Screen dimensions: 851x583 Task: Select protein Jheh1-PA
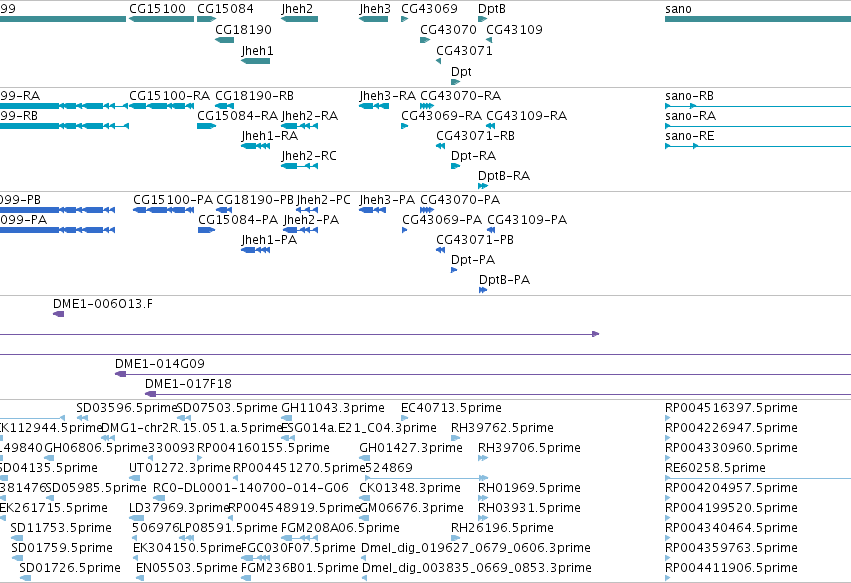point(269,240)
